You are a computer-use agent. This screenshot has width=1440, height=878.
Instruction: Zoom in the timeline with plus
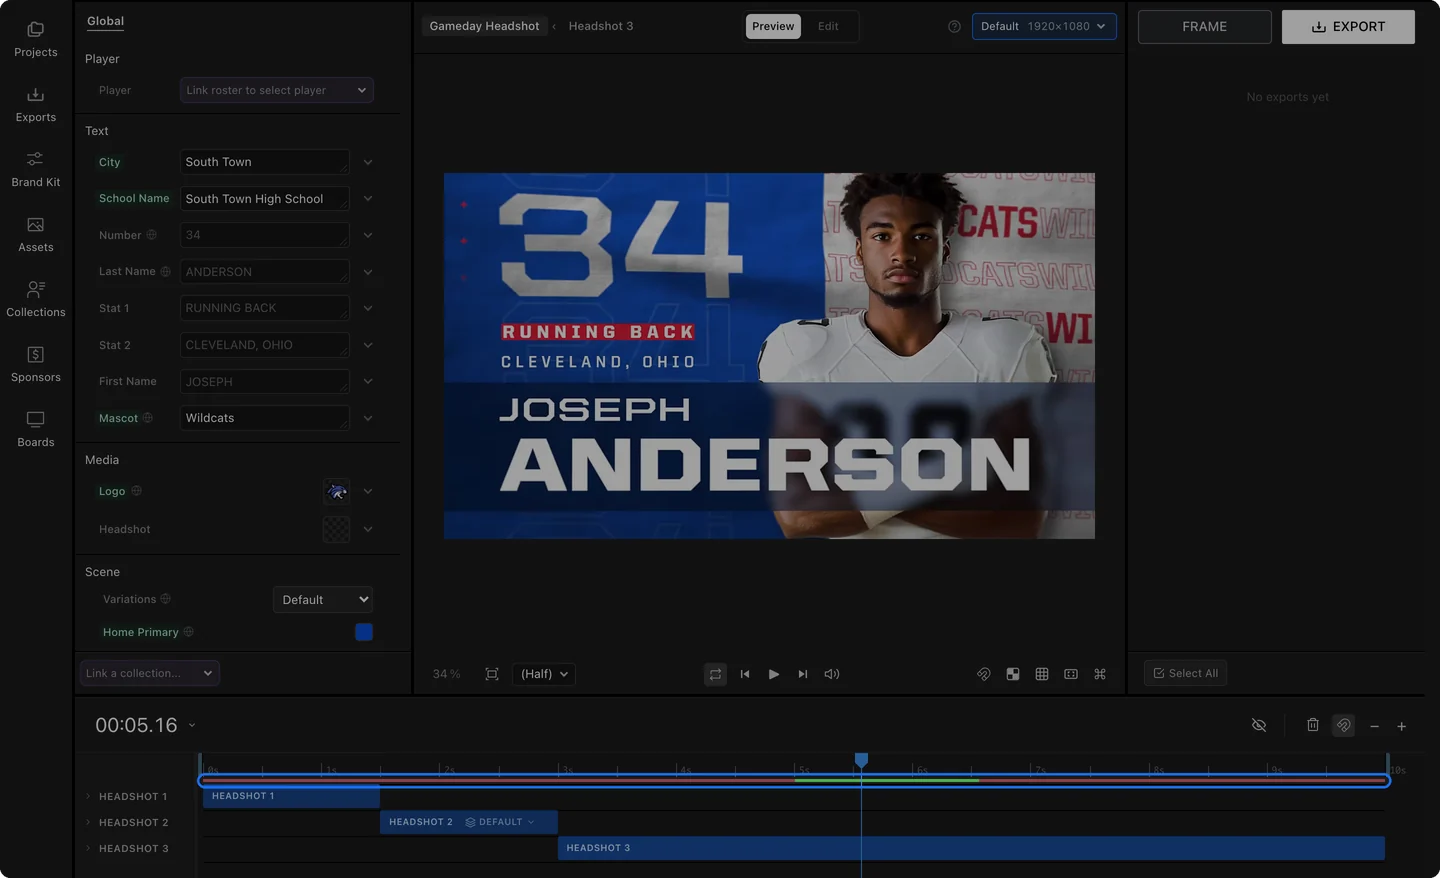pos(1402,726)
